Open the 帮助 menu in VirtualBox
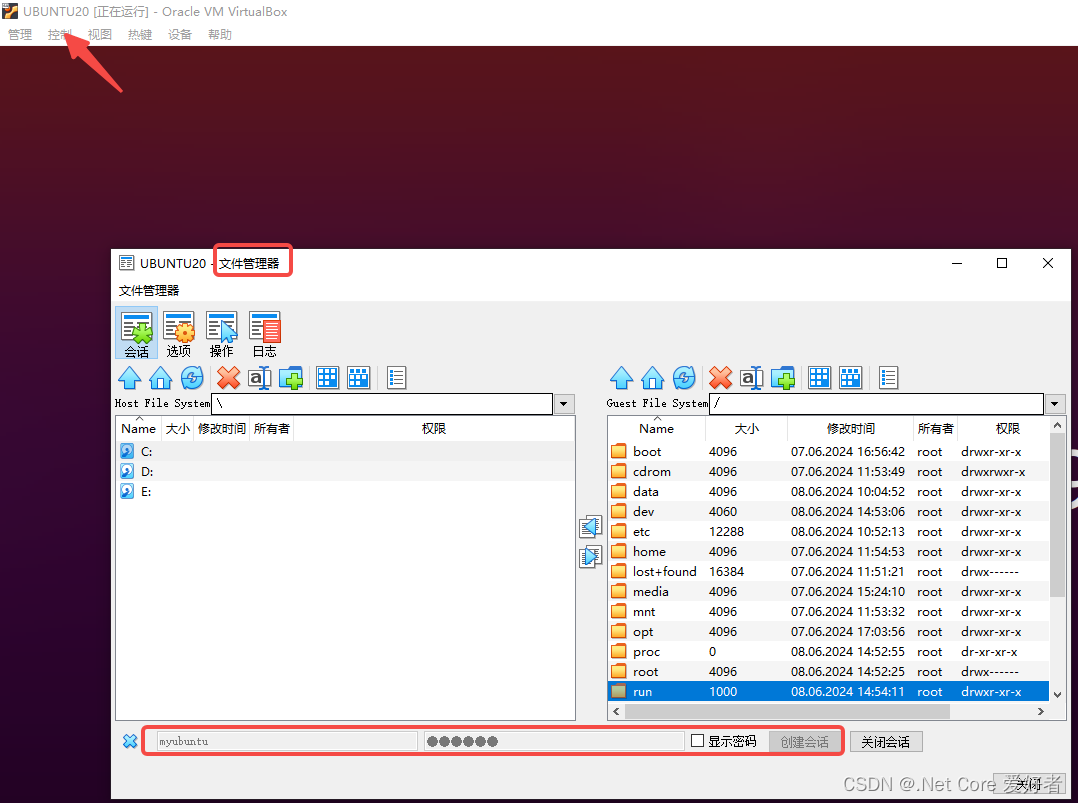 (x=220, y=34)
